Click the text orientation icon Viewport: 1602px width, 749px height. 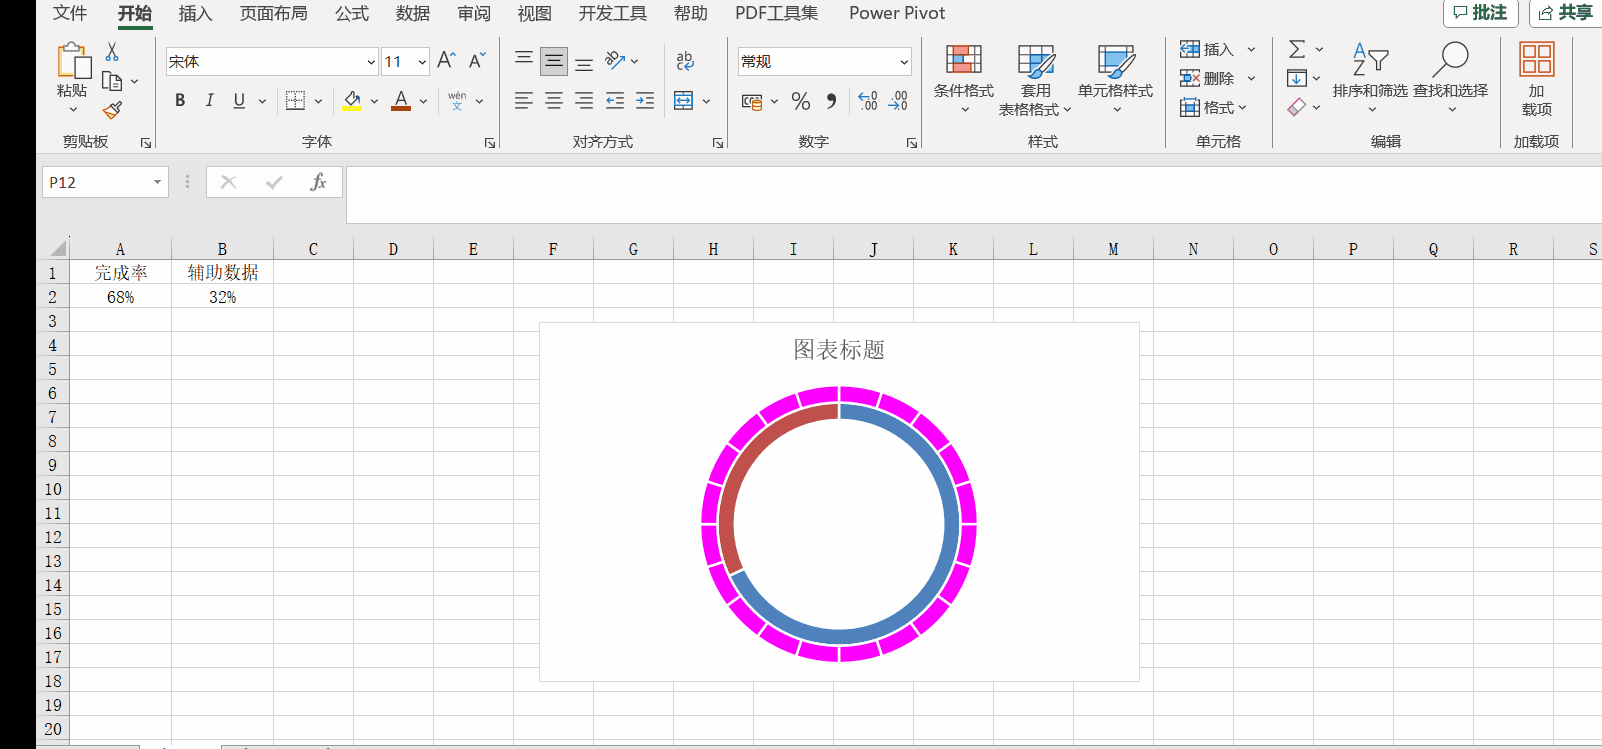(x=615, y=61)
